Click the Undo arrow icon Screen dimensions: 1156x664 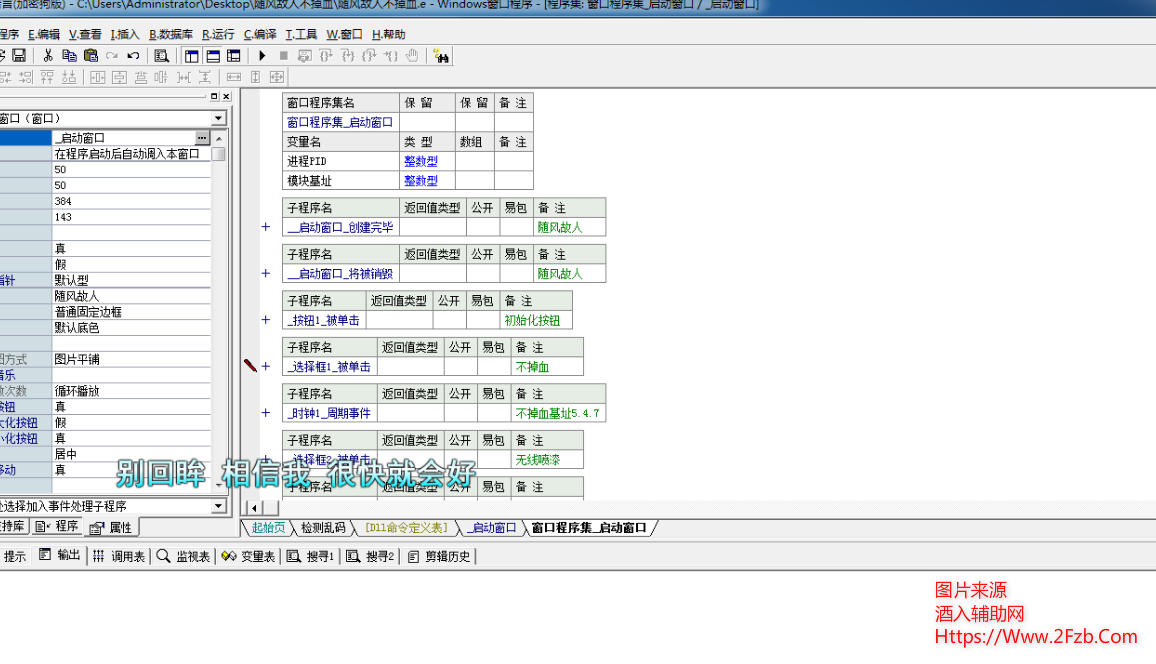click(133, 56)
